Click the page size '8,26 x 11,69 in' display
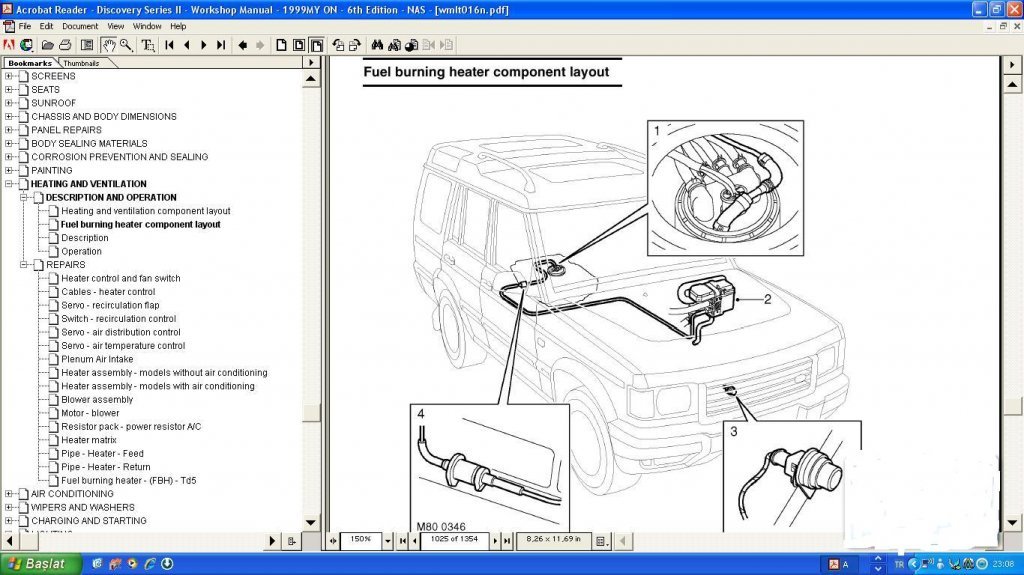Viewport: 1024px width, 575px height. click(x=553, y=540)
